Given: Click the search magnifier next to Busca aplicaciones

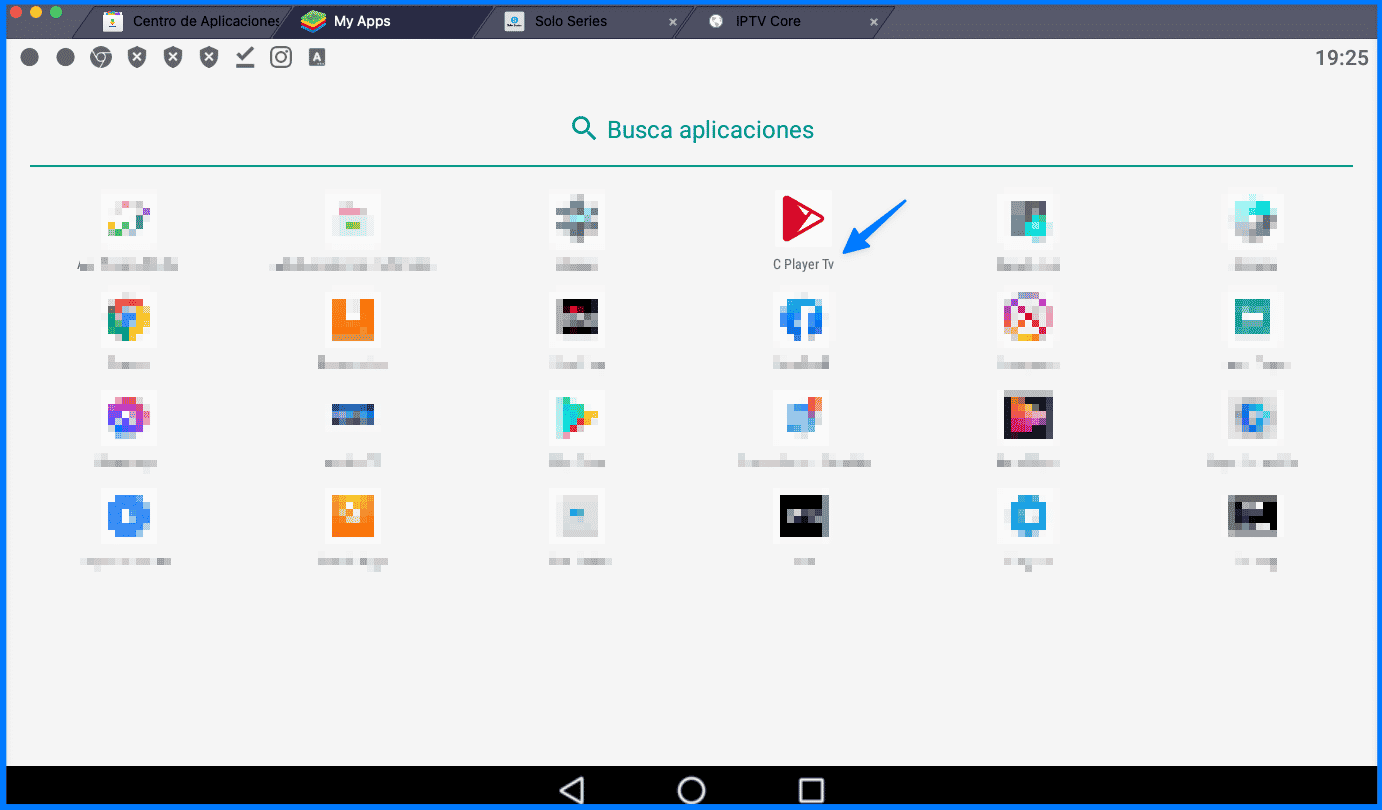Looking at the screenshot, I should tap(584, 128).
